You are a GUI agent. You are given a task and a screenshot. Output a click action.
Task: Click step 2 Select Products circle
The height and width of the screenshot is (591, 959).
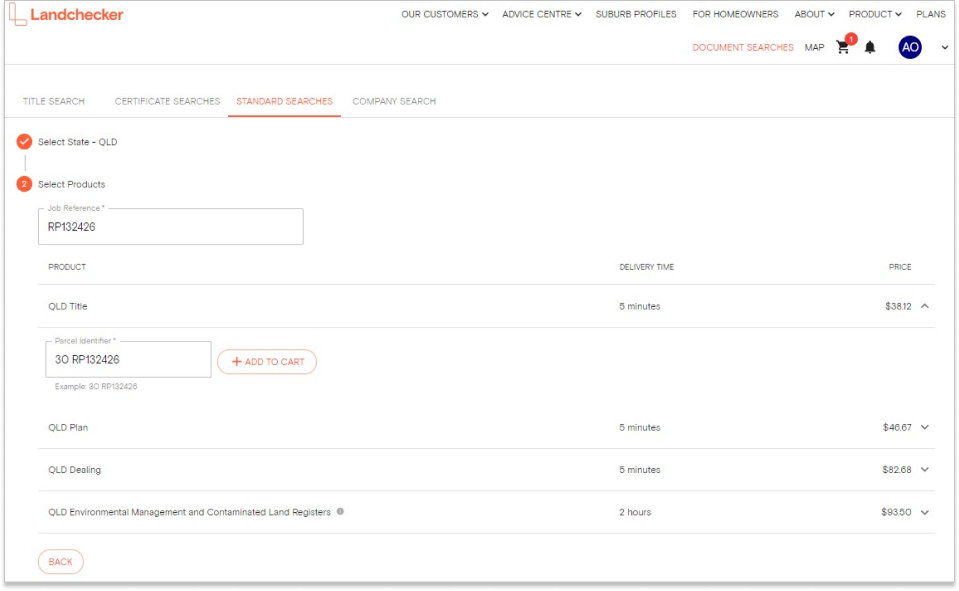24,184
